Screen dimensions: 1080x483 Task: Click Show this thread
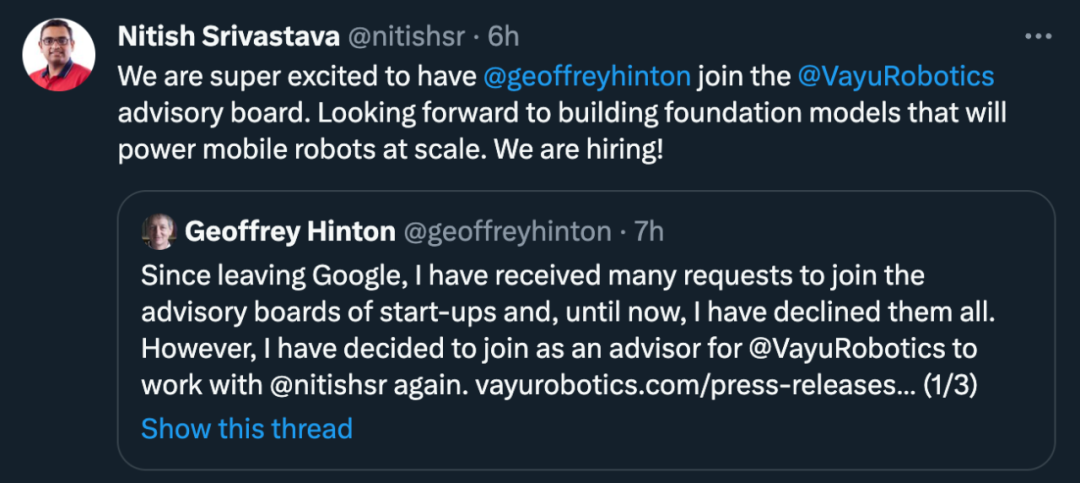pos(246,429)
